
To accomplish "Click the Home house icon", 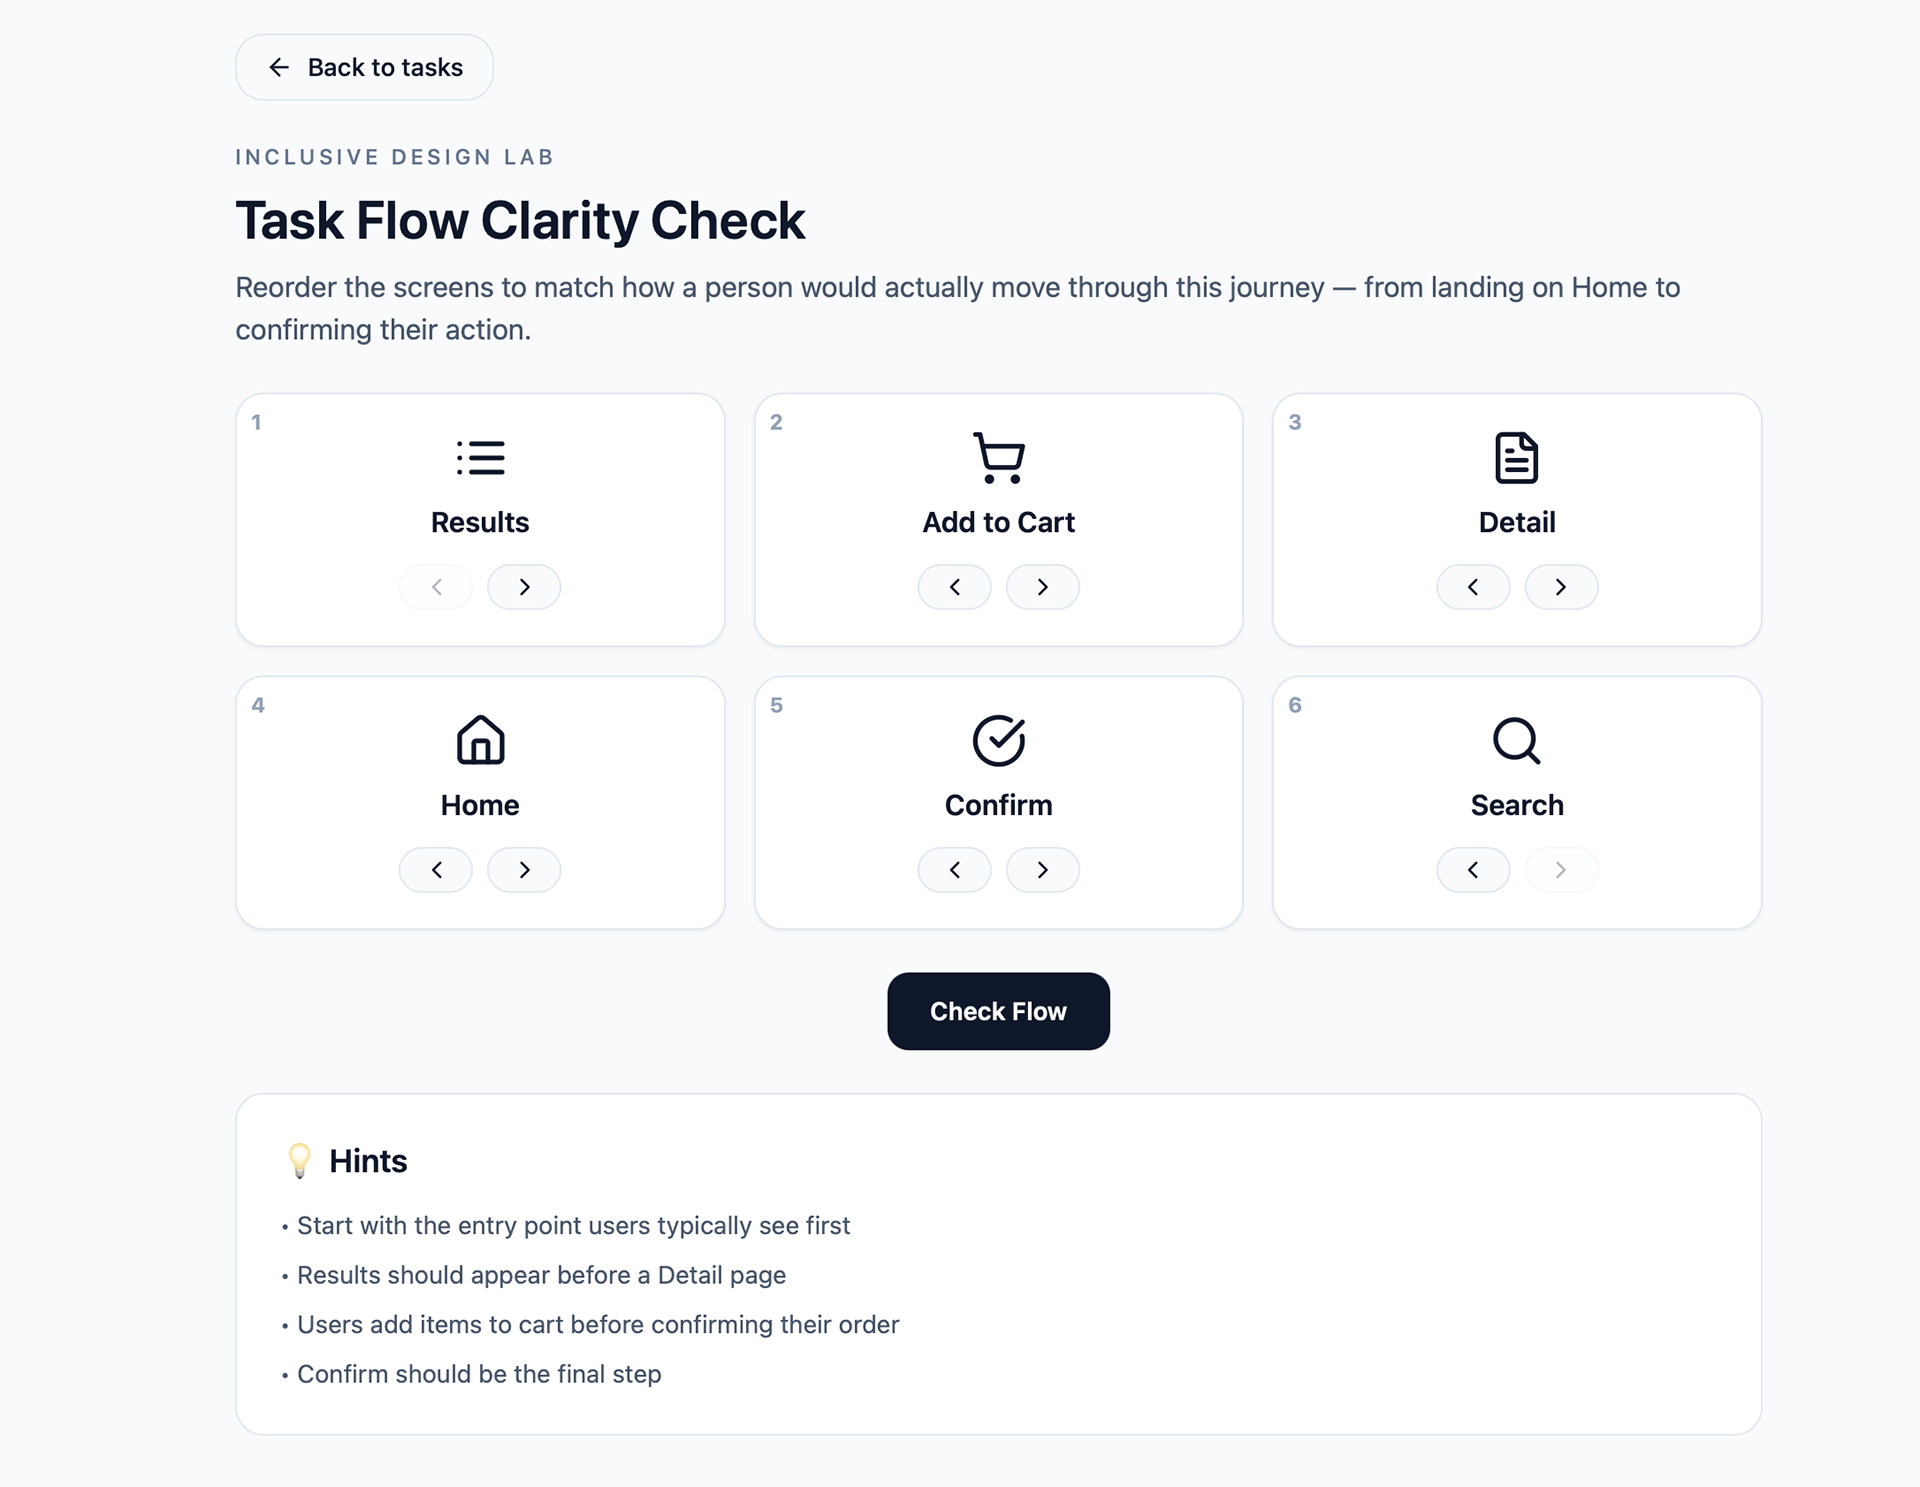I will point(480,741).
